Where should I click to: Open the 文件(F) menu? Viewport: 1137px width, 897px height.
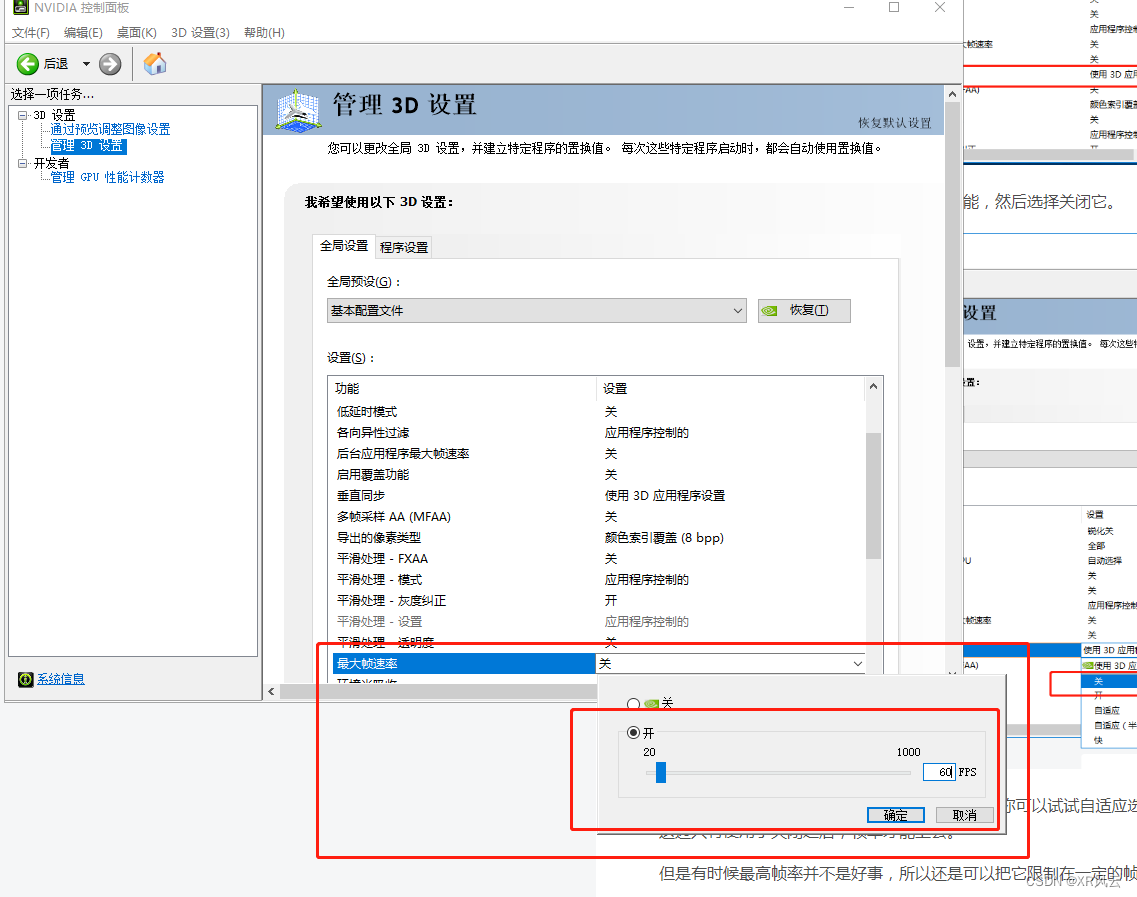(30, 33)
